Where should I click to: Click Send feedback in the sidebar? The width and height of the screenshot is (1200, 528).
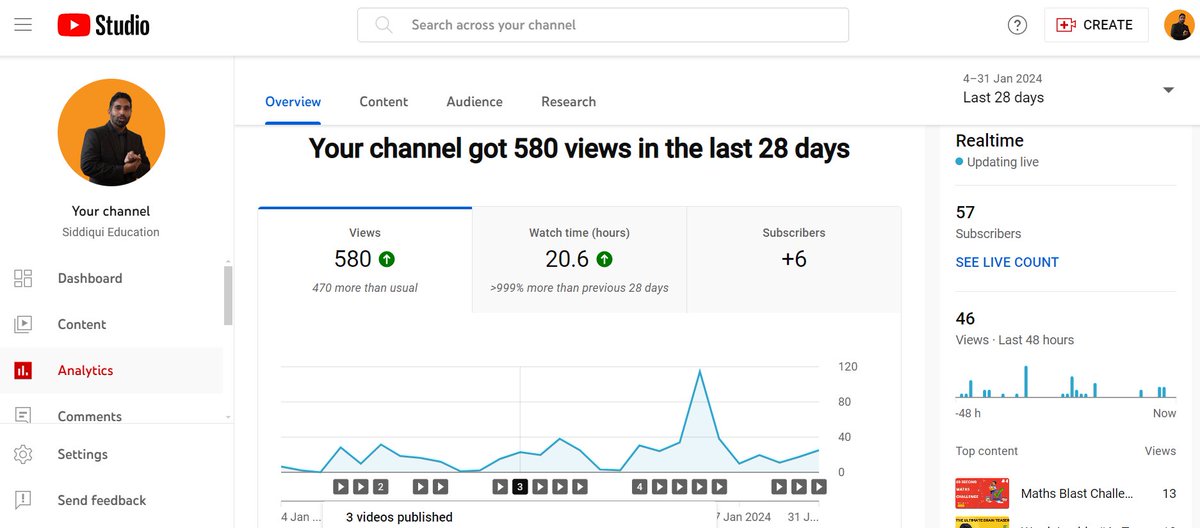tap(111, 500)
